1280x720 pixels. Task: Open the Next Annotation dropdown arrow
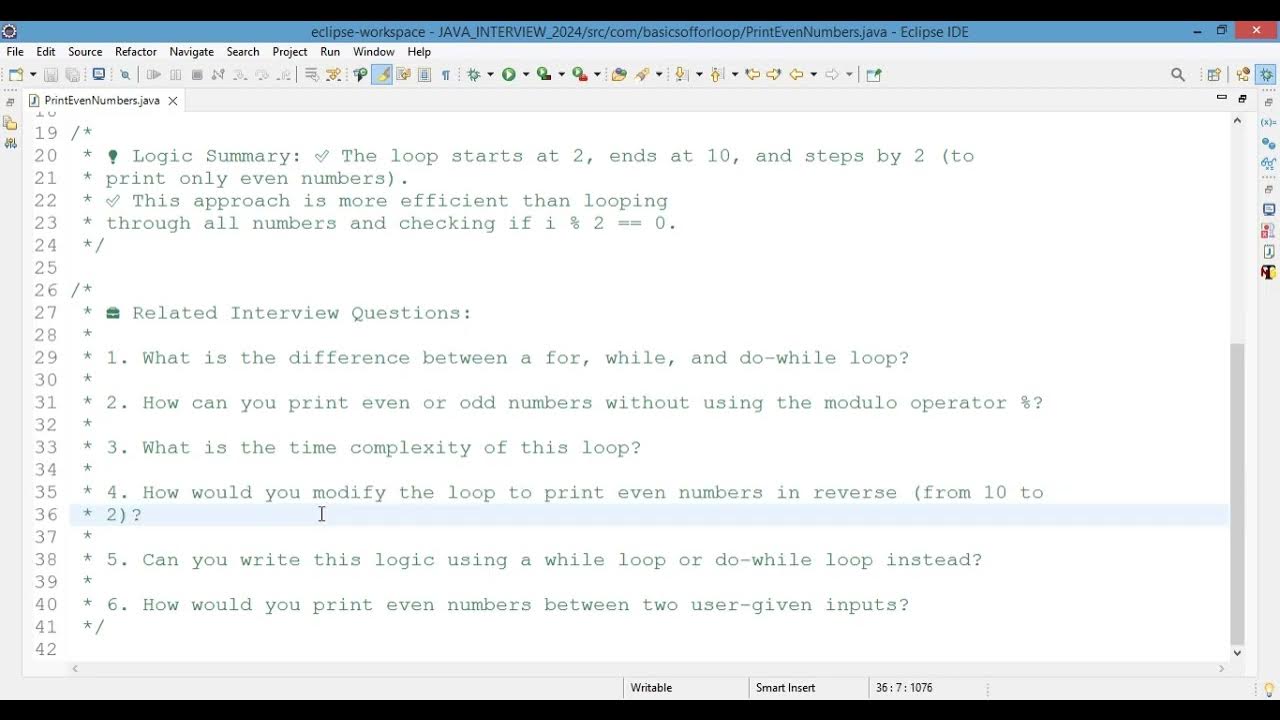pyautogui.click(x=699, y=74)
